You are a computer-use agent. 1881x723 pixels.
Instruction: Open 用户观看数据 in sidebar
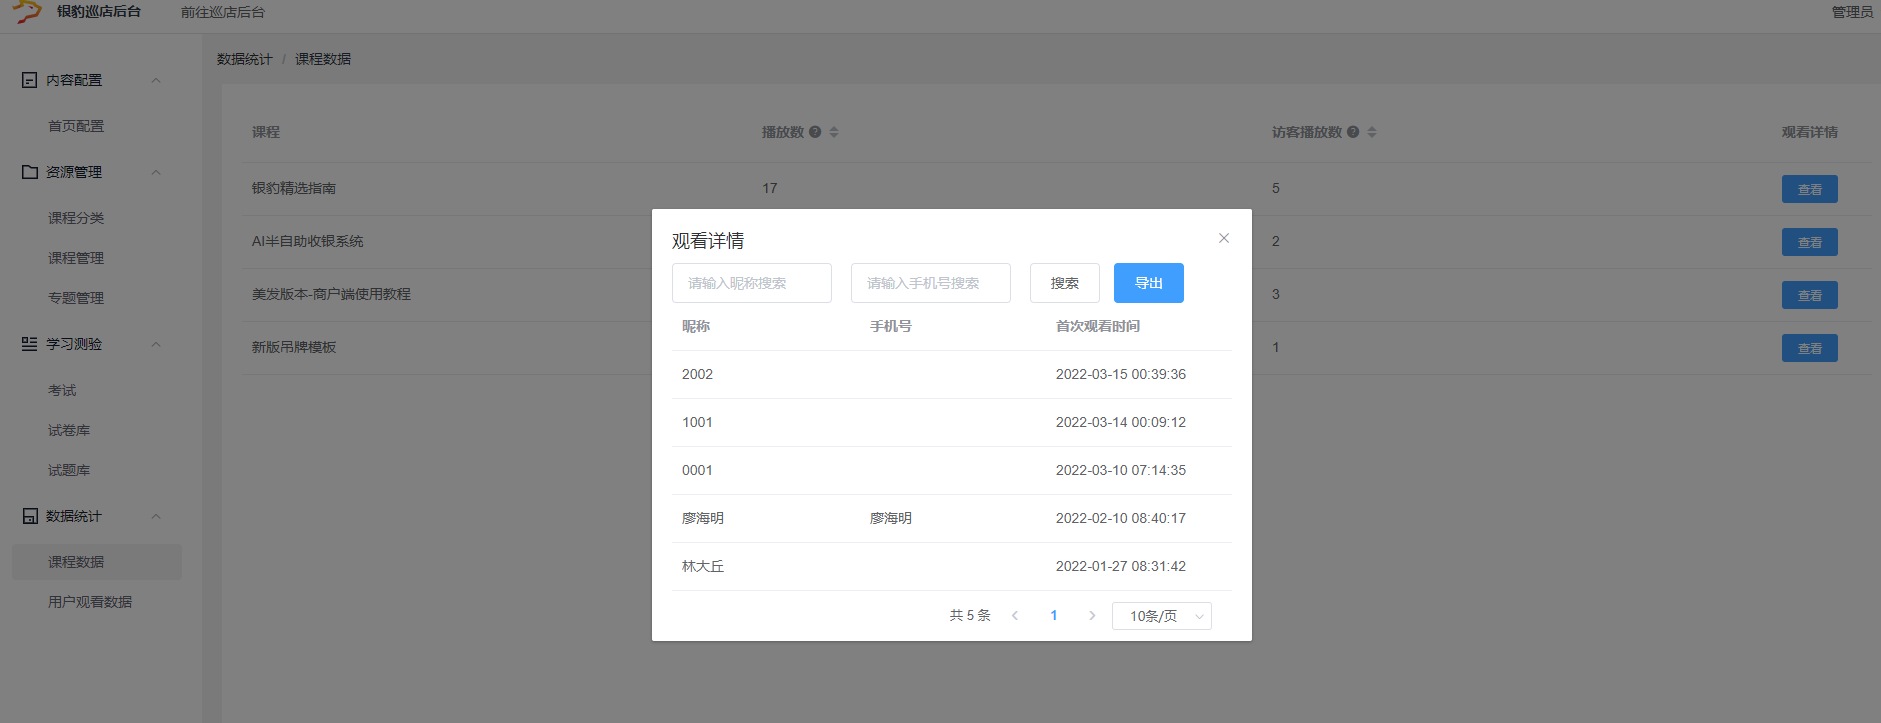[x=90, y=602]
